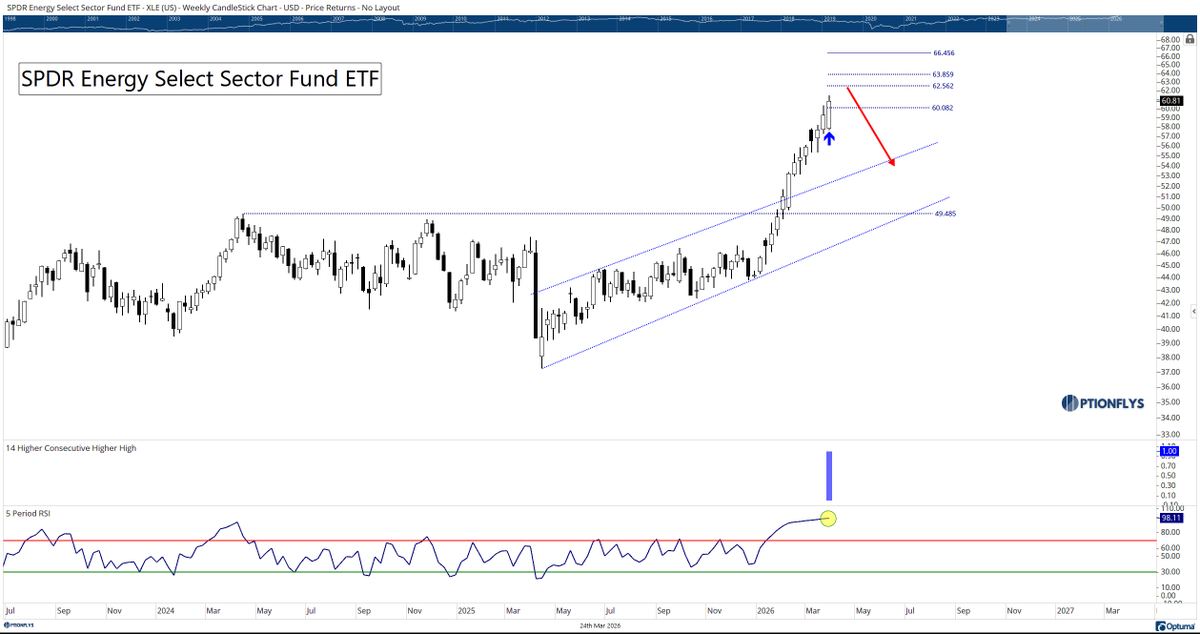This screenshot has height=634, width=1200.
Task: Click the 2025 label on date axis
Action: 467,609
